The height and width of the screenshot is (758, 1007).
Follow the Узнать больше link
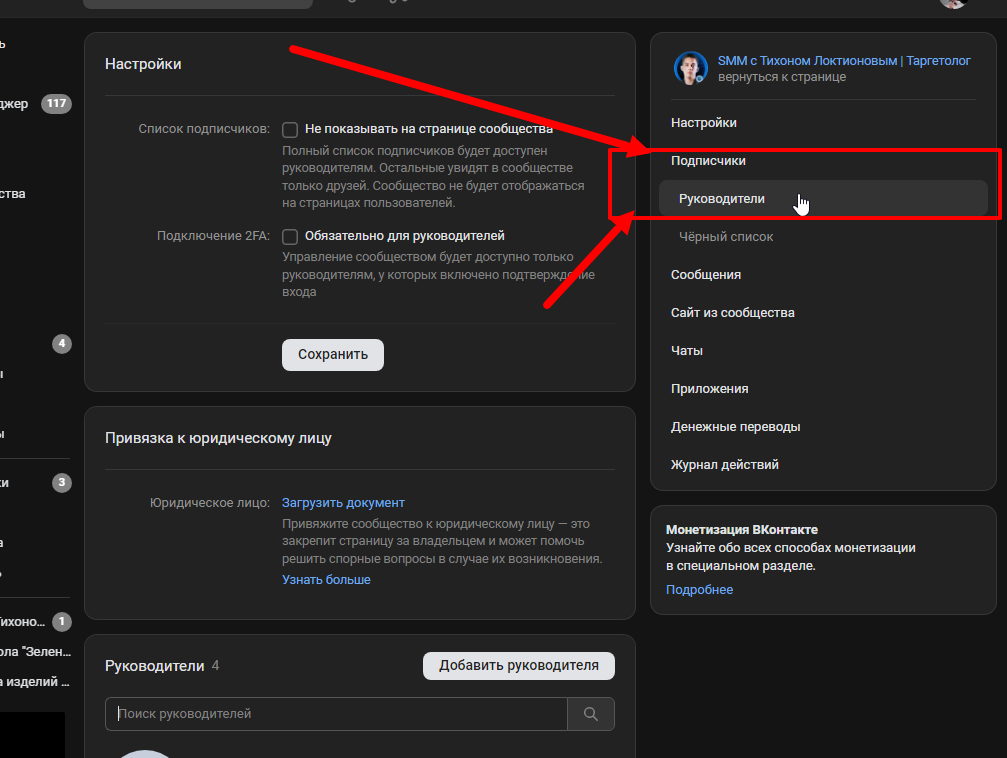click(x=326, y=579)
